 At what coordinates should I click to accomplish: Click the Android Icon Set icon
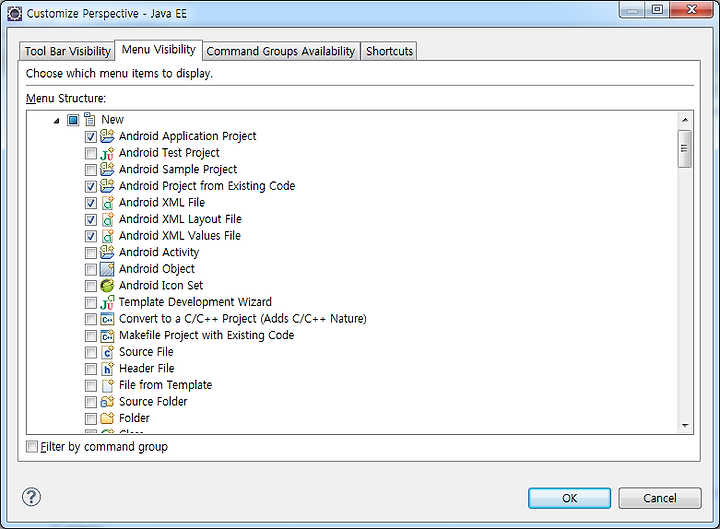[x=107, y=285]
